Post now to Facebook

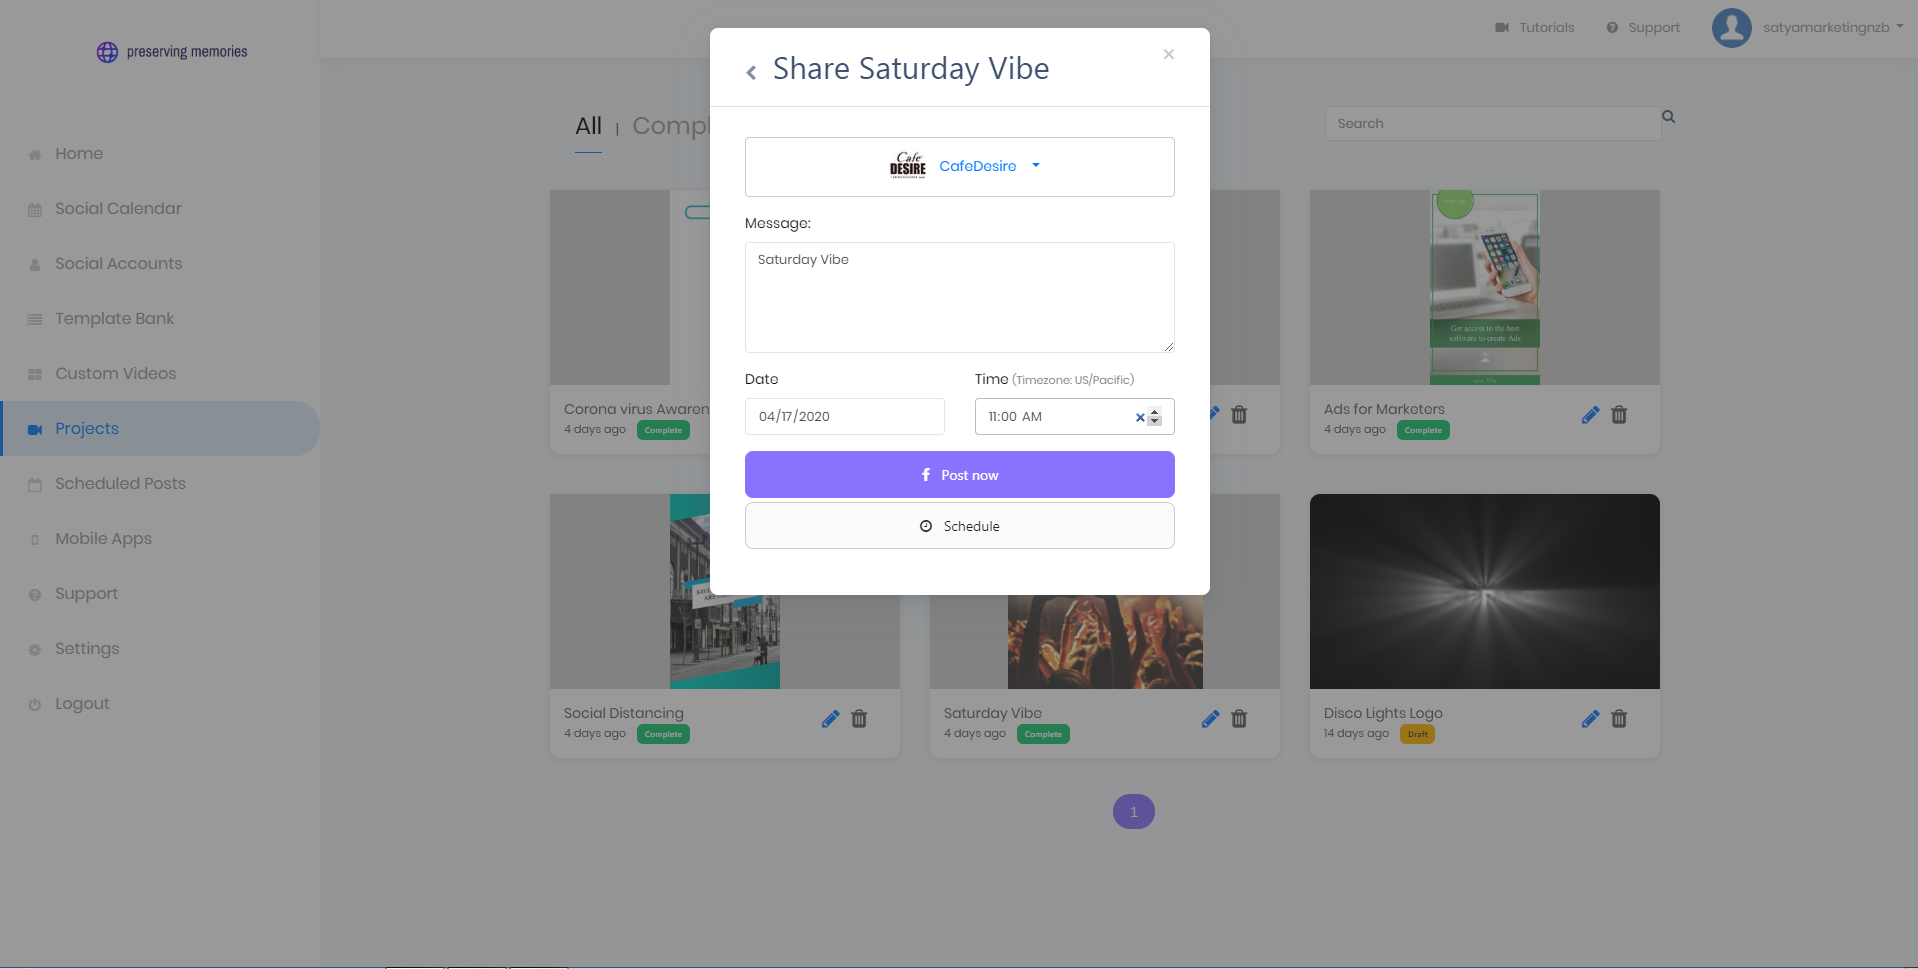click(x=959, y=474)
